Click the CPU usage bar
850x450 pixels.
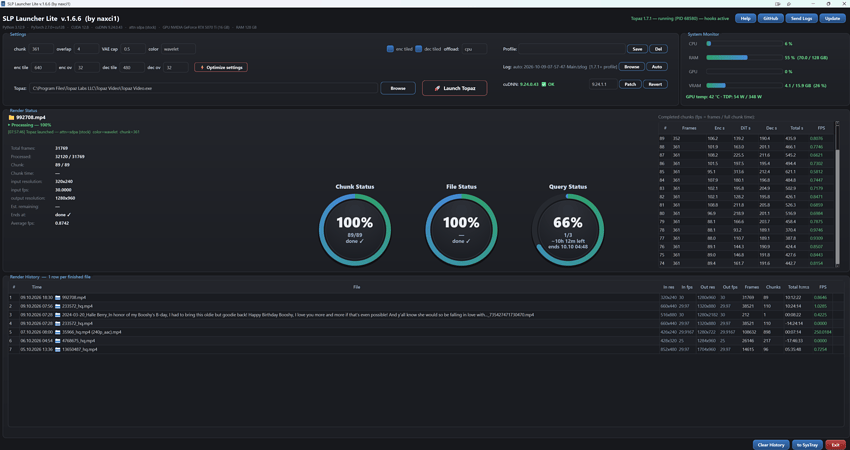[x=744, y=43]
